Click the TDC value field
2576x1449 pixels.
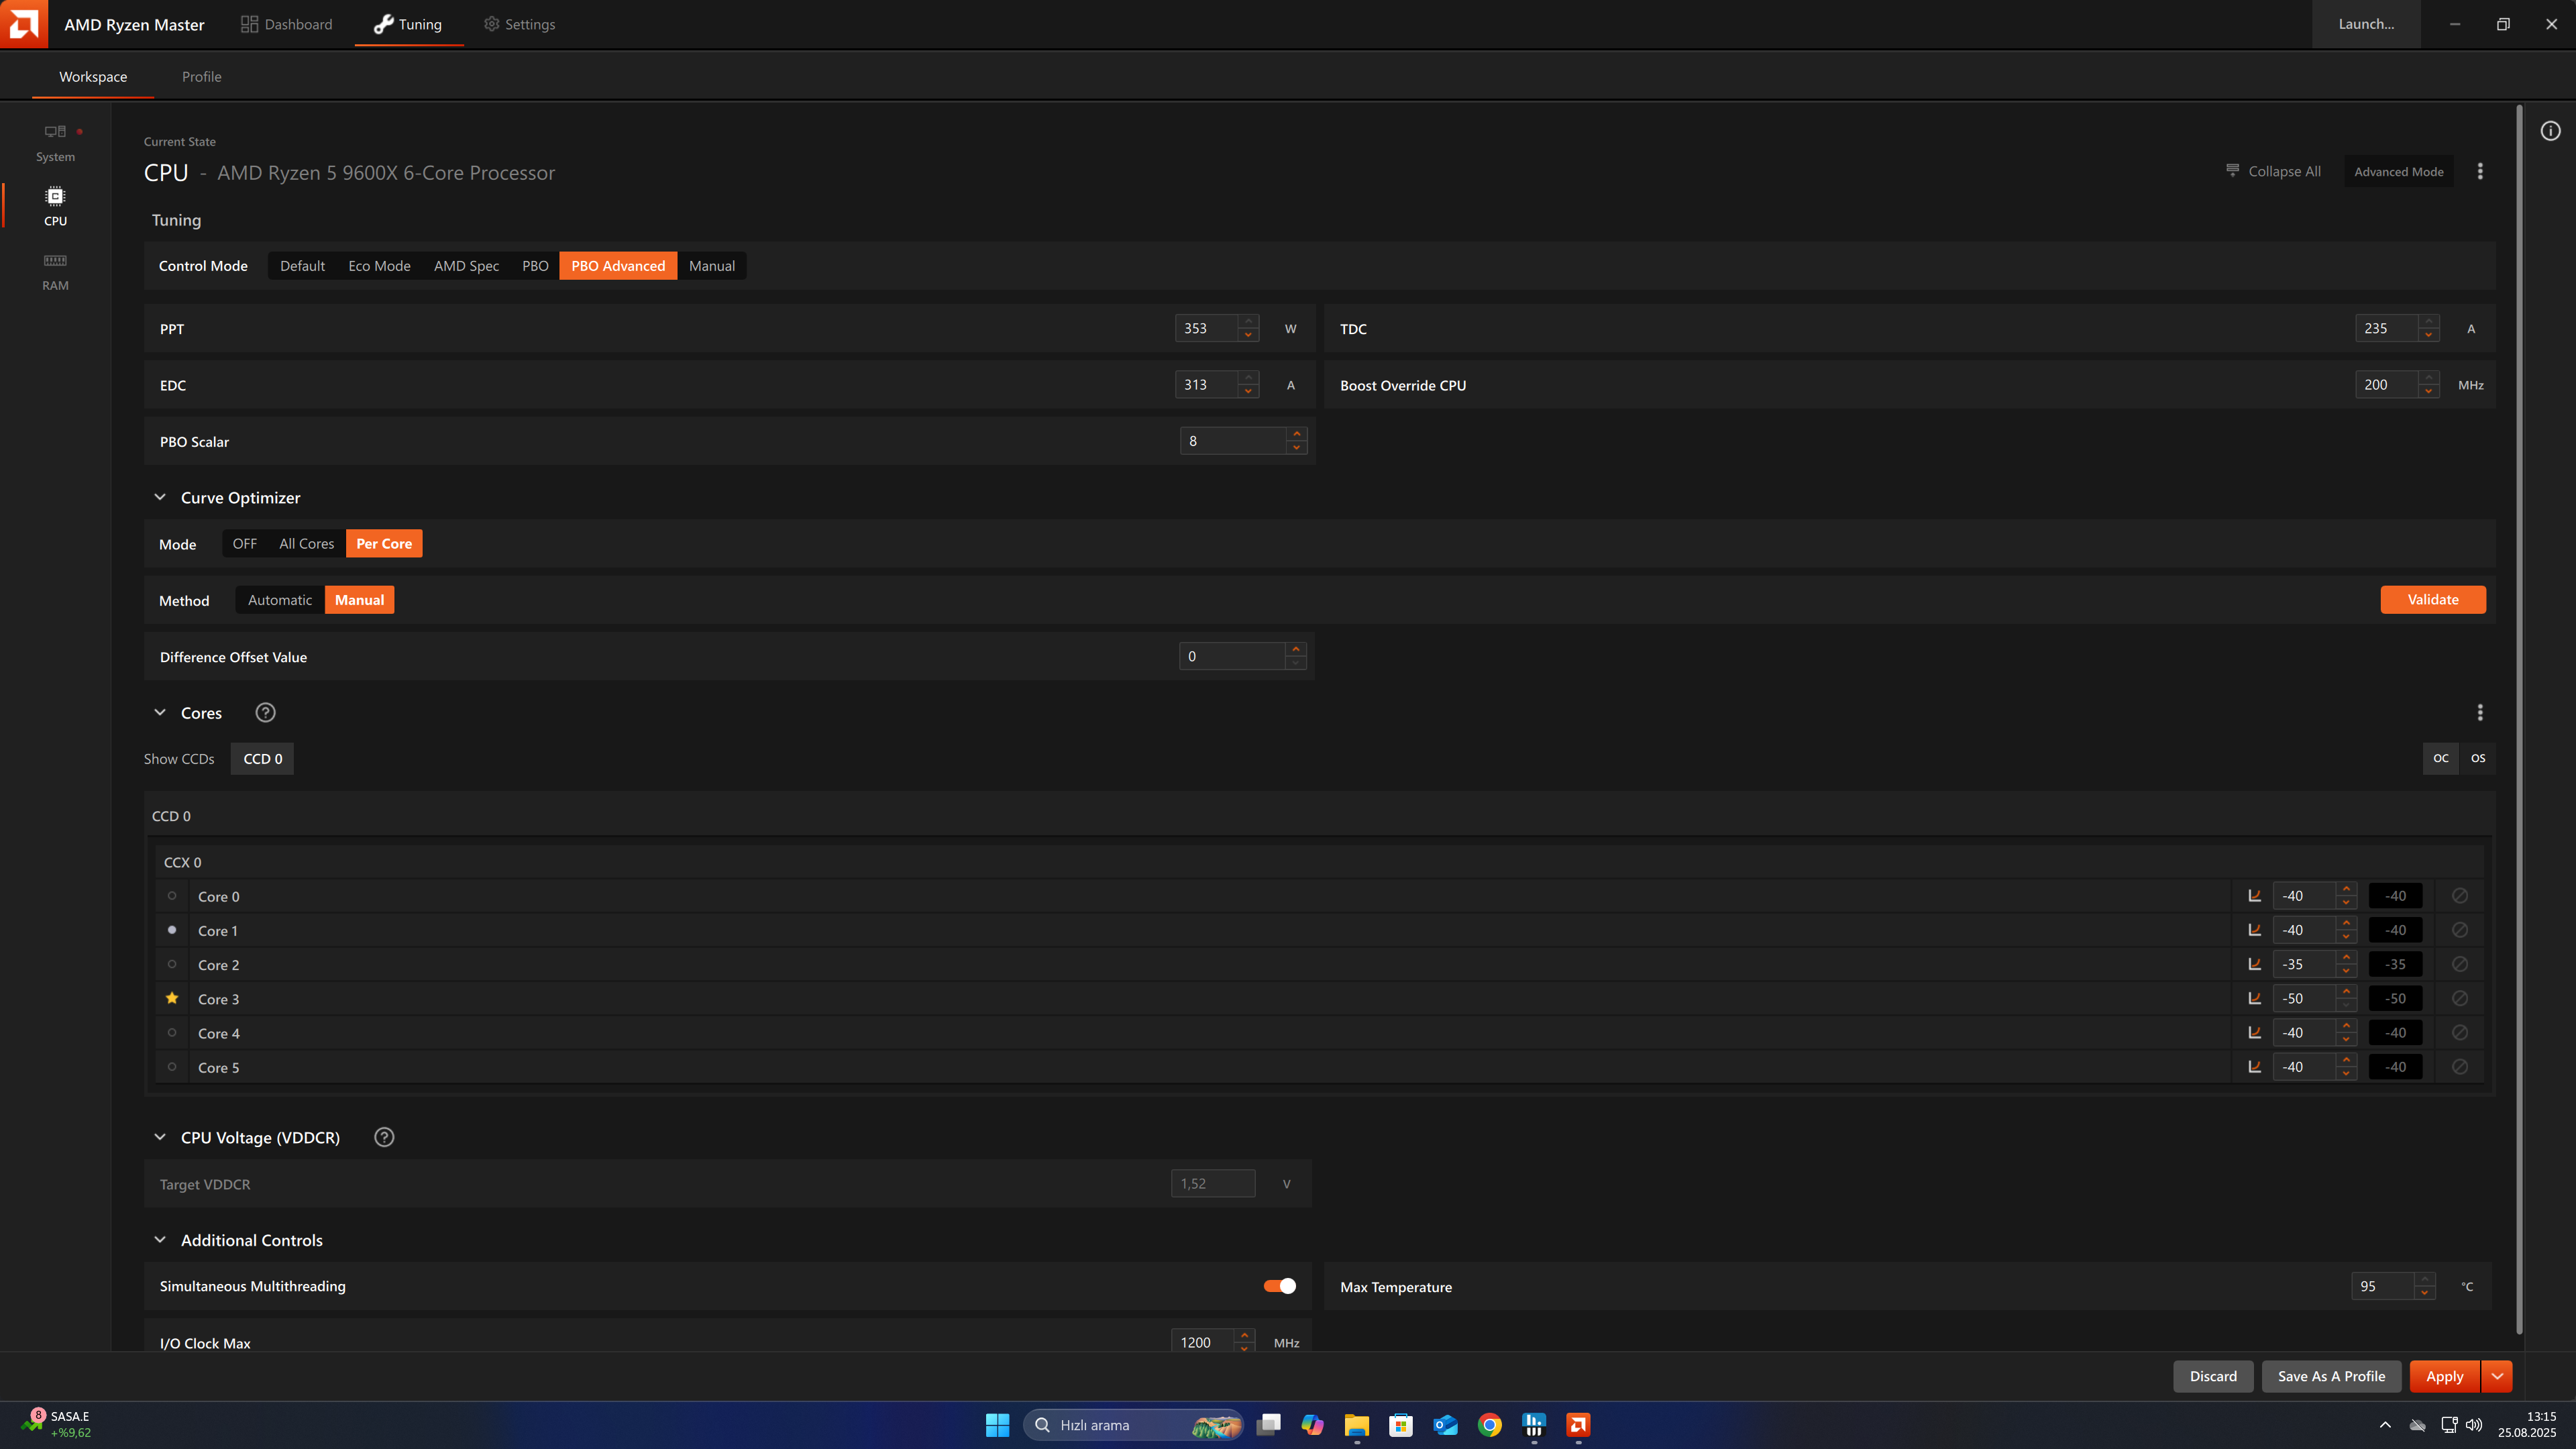[2387, 328]
